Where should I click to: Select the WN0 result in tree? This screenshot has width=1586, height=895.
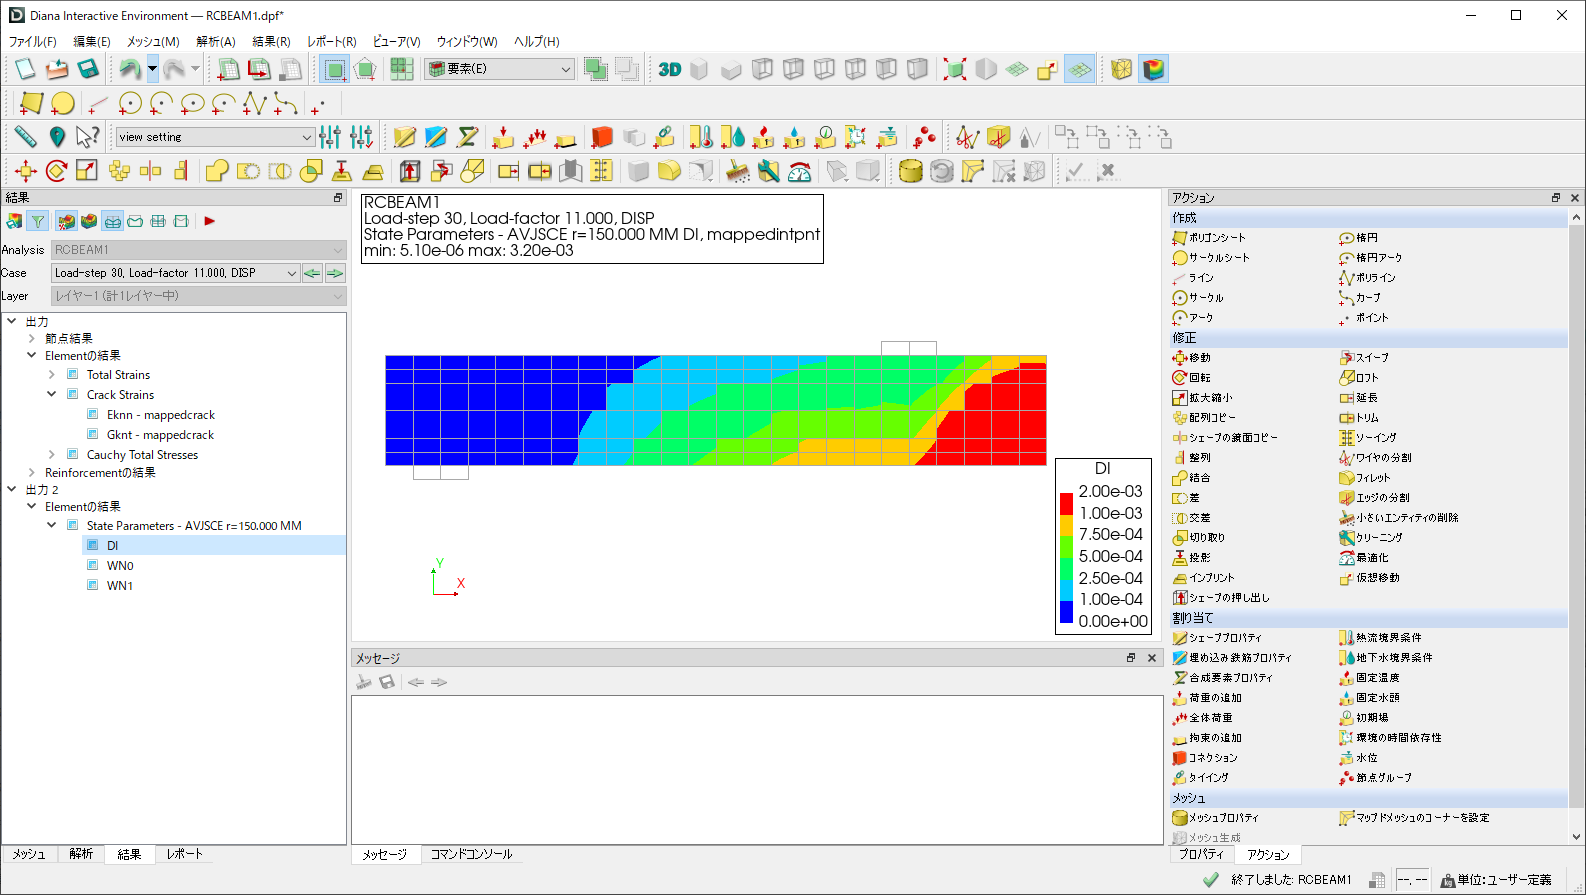[120, 566]
